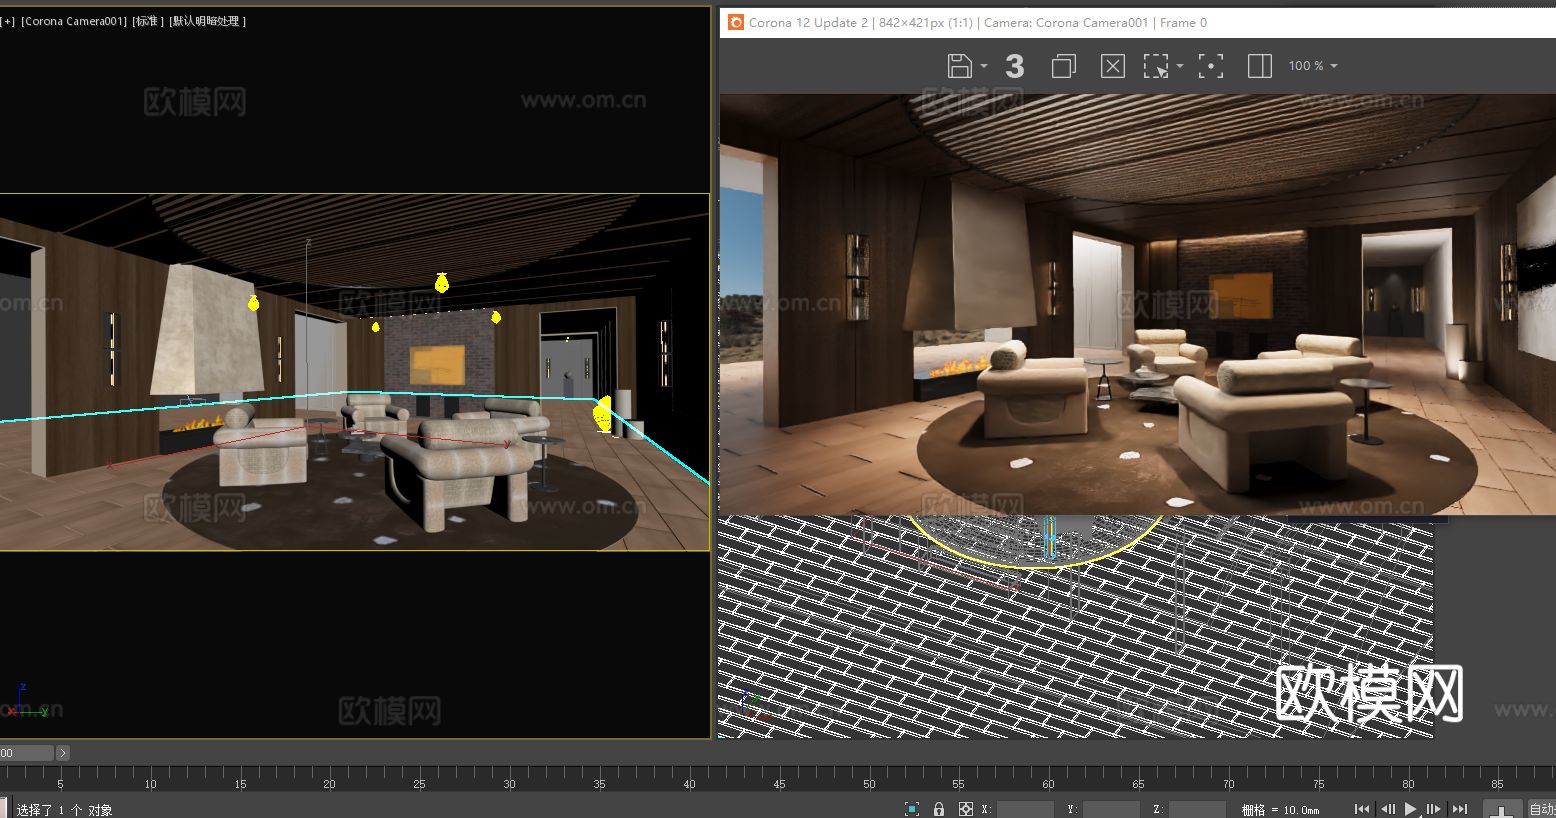The height and width of the screenshot is (818, 1556).
Task: Toggle absolute/offset transform mode icon
Action: (x=966, y=809)
